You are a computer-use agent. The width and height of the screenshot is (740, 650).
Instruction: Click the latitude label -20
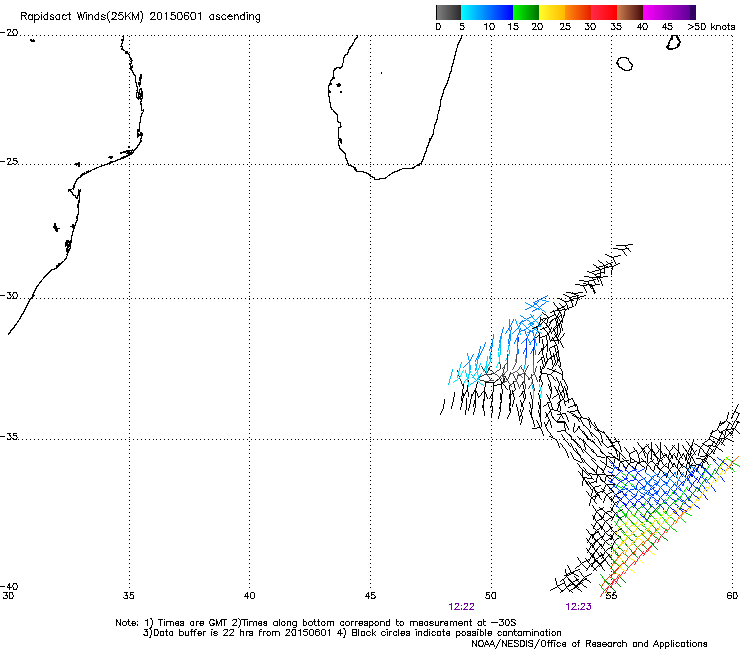(x=9, y=33)
